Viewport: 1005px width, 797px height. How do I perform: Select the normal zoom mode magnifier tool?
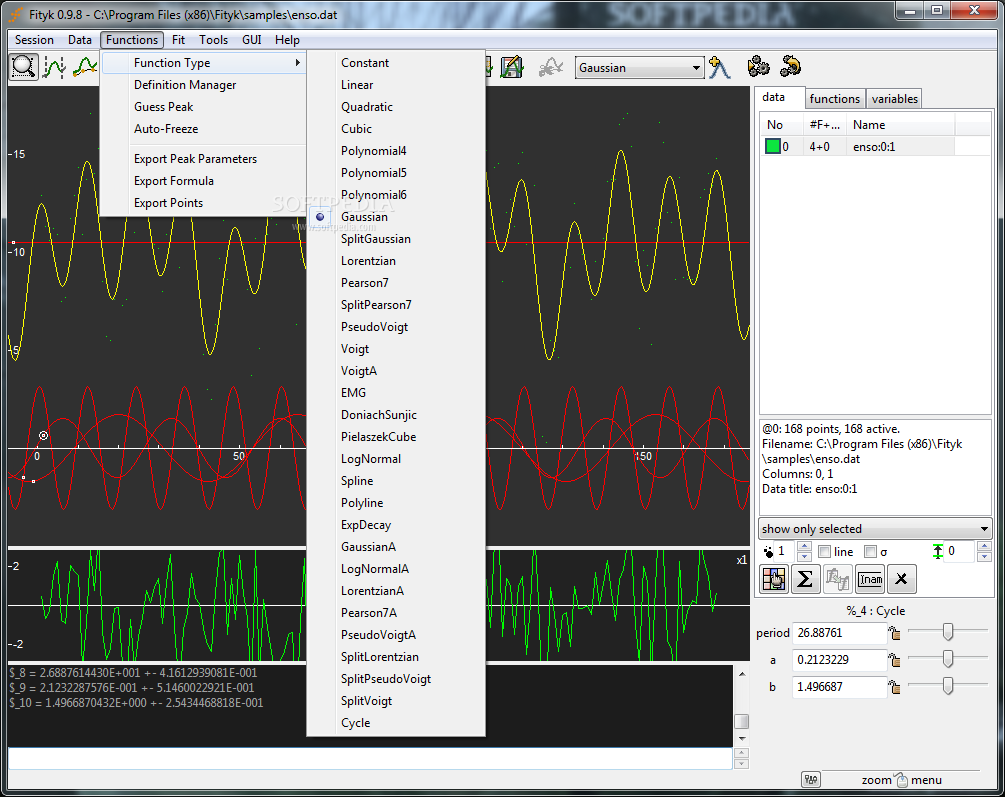tap(24, 67)
